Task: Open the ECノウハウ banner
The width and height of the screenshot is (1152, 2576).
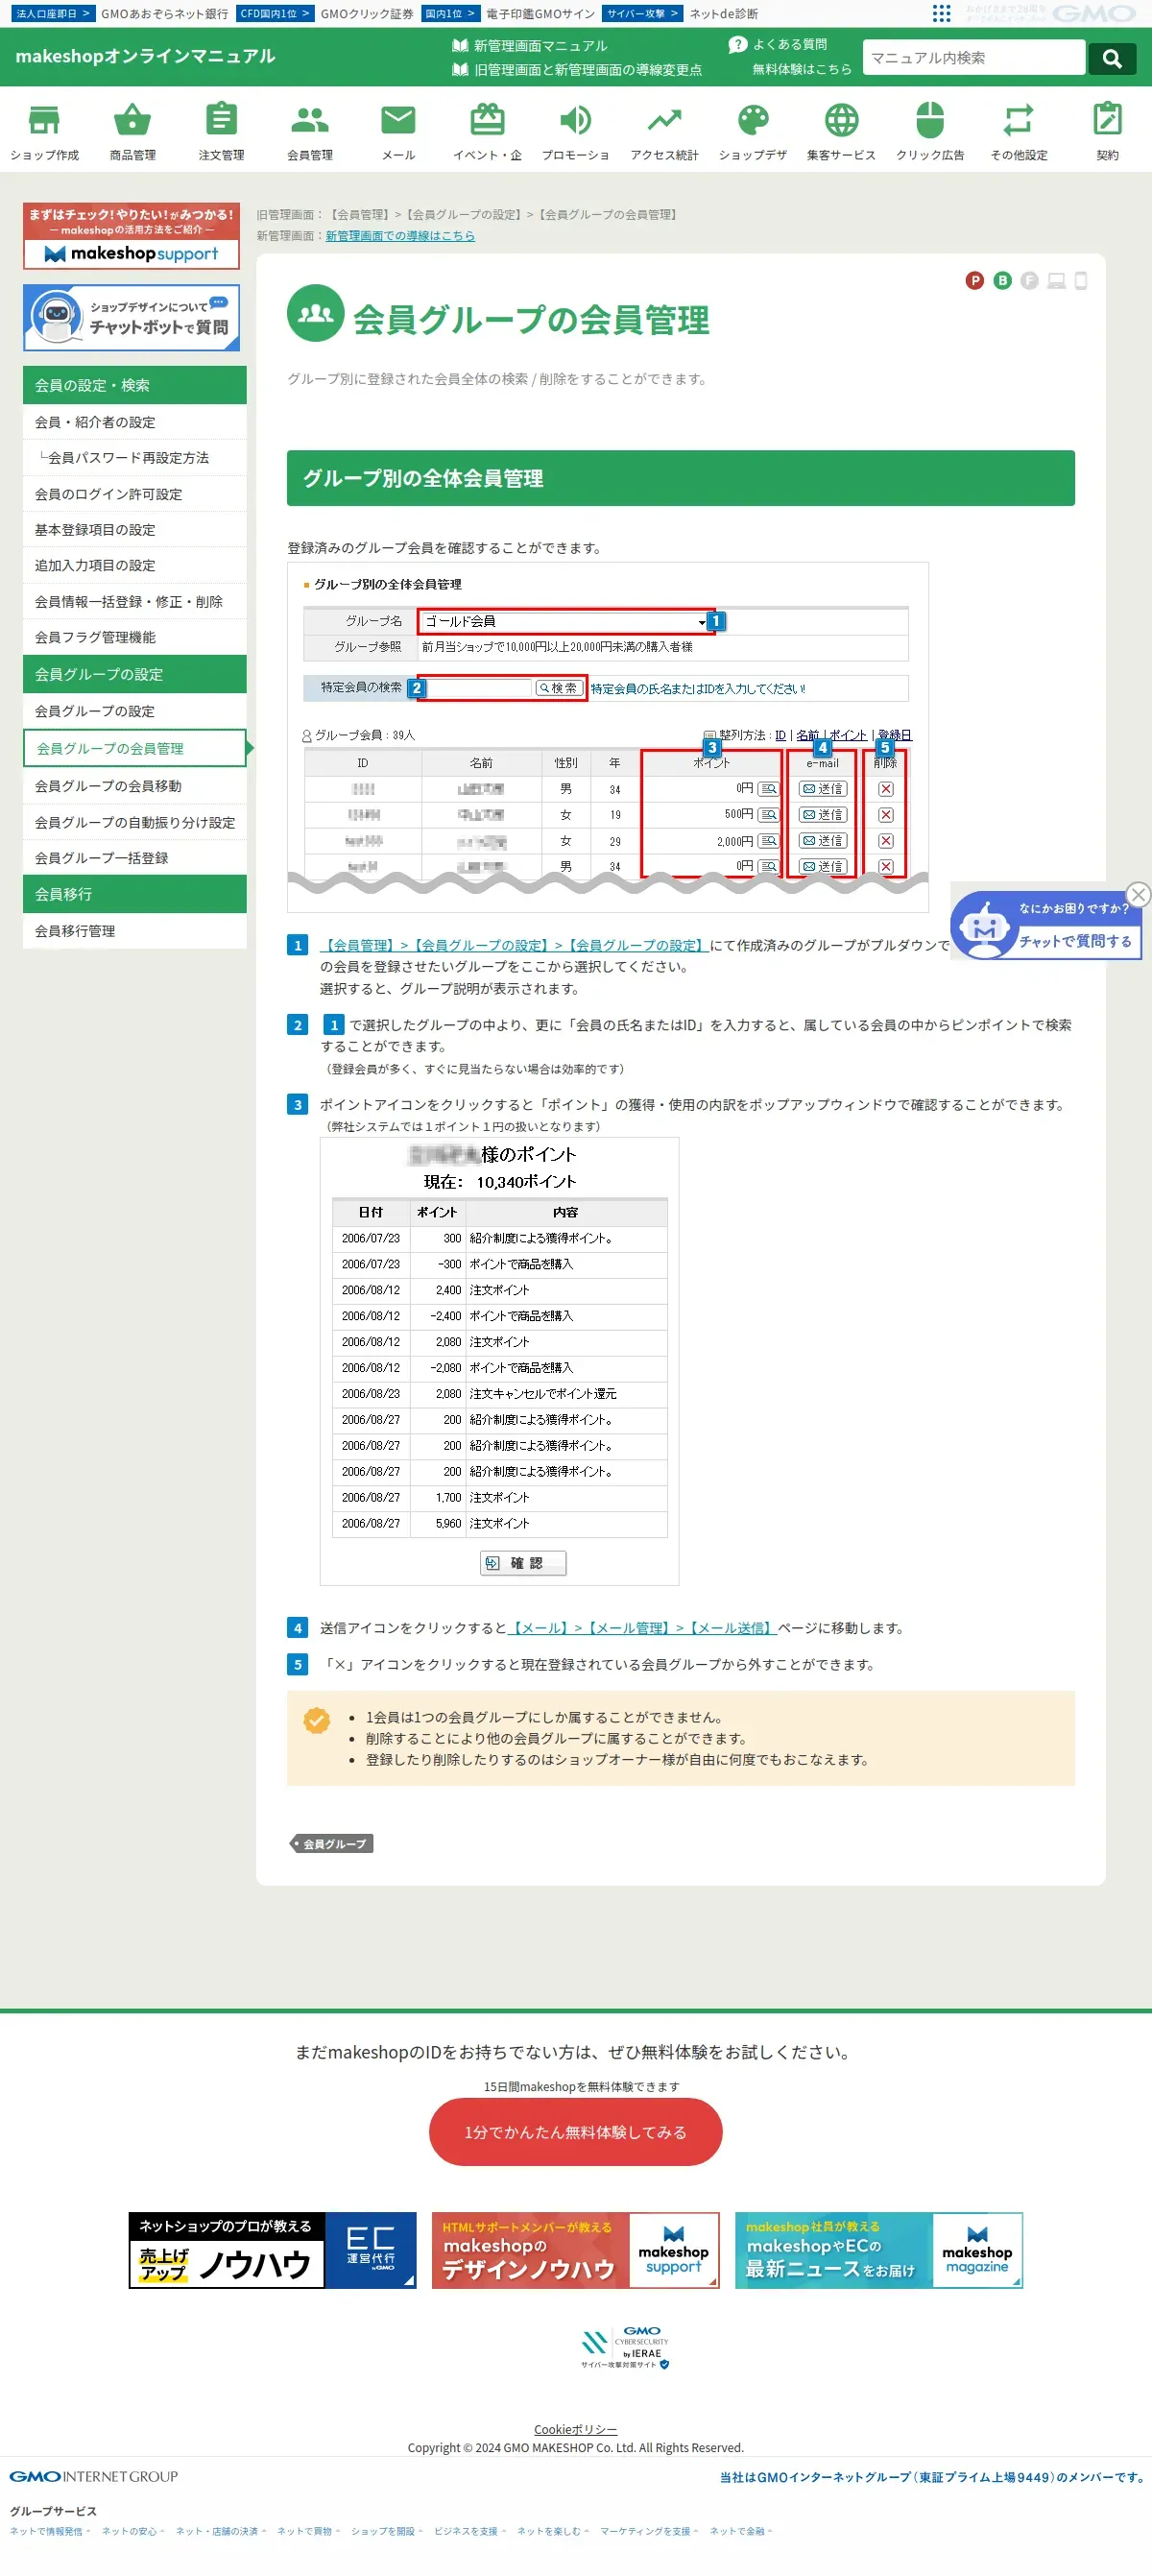Action: (272, 2250)
